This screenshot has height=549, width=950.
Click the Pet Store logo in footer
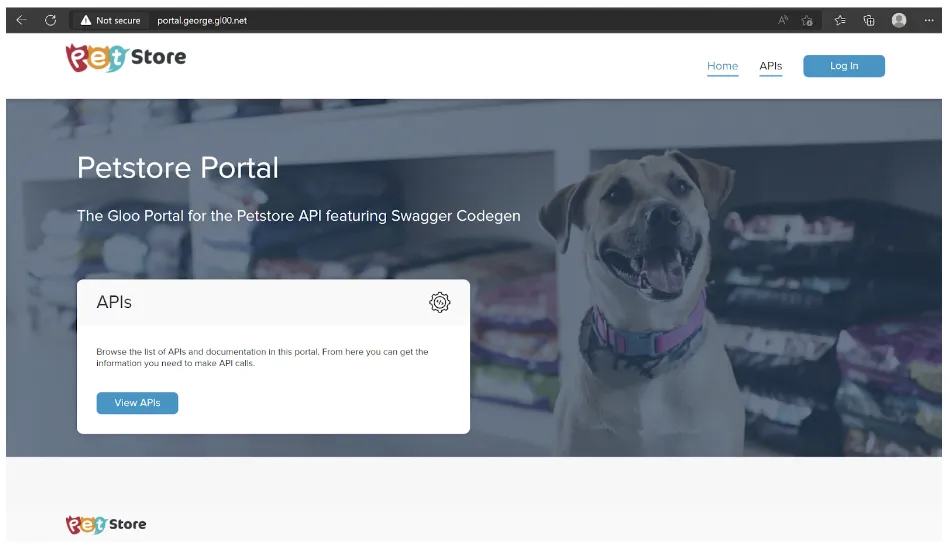[106, 524]
